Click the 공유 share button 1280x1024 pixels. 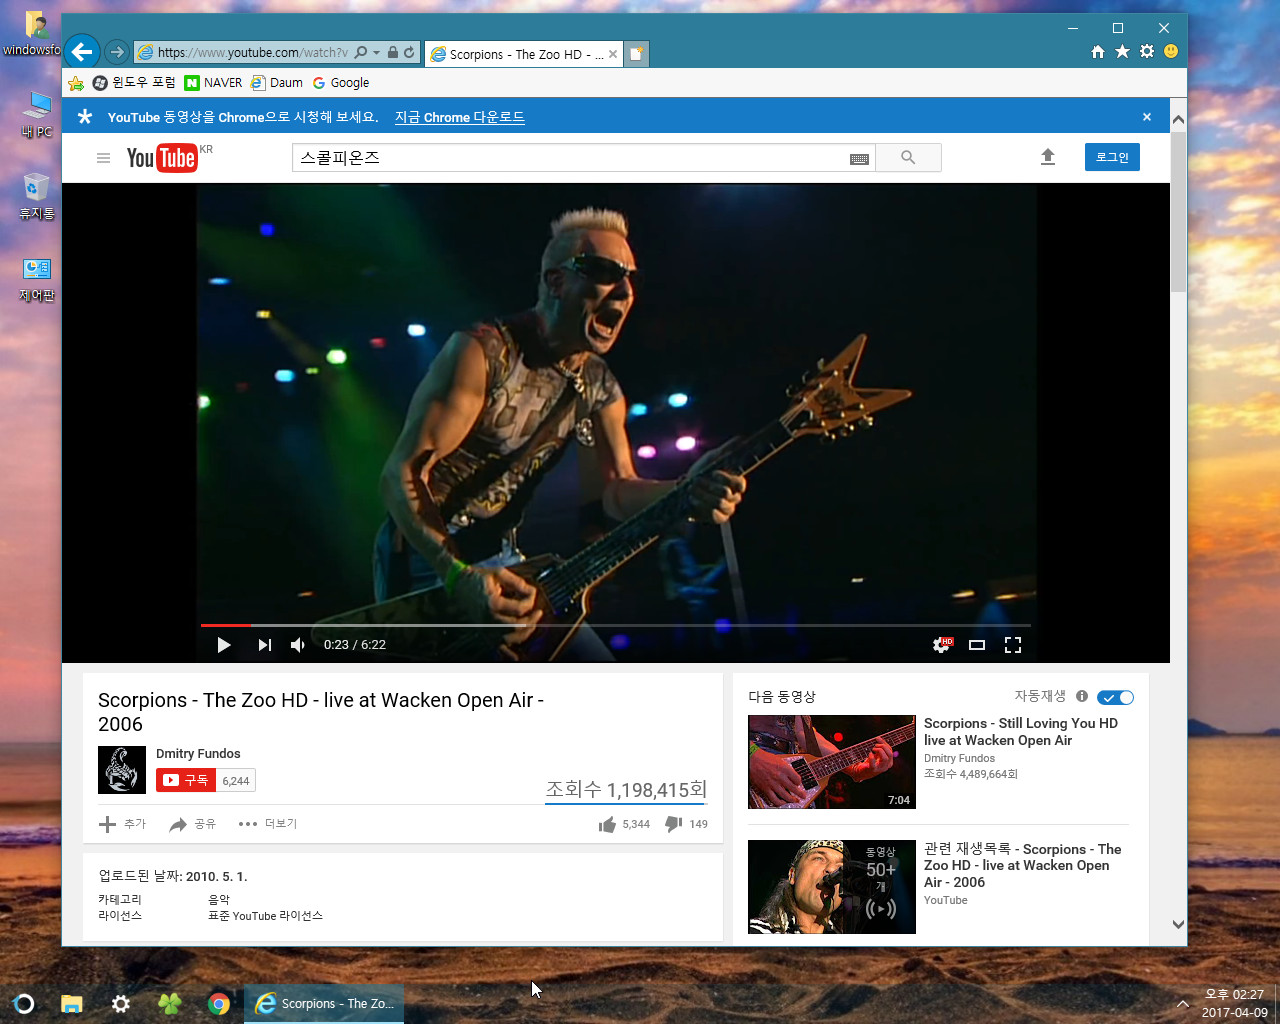(193, 824)
